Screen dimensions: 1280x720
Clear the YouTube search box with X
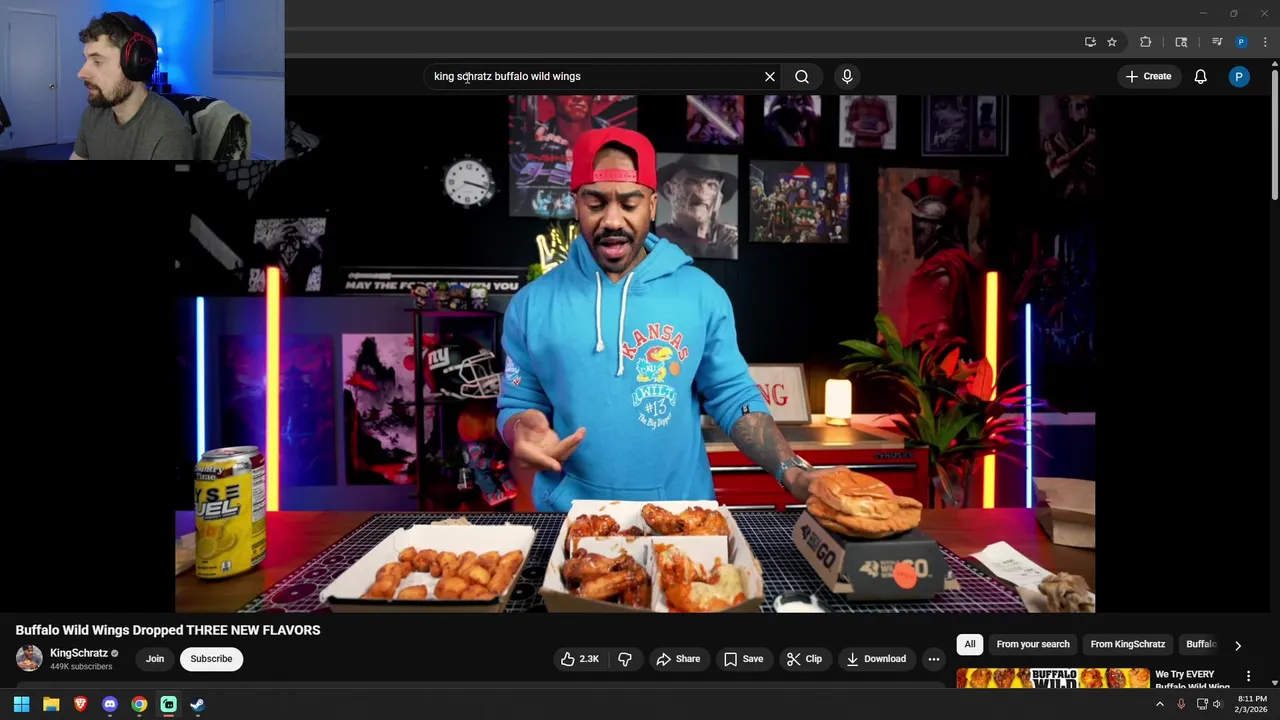pos(770,76)
